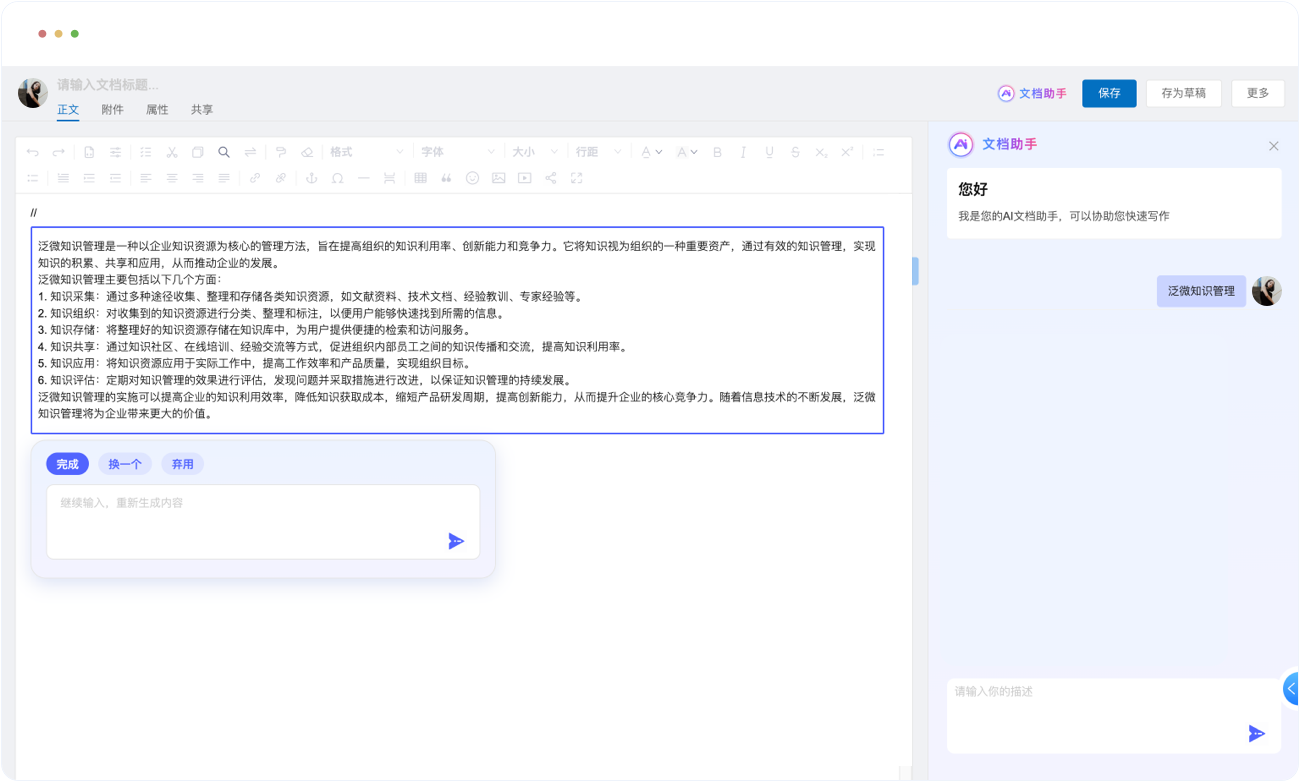Insert an emoji with the smiley icon
The image size is (1300, 782).
point(472,178)
